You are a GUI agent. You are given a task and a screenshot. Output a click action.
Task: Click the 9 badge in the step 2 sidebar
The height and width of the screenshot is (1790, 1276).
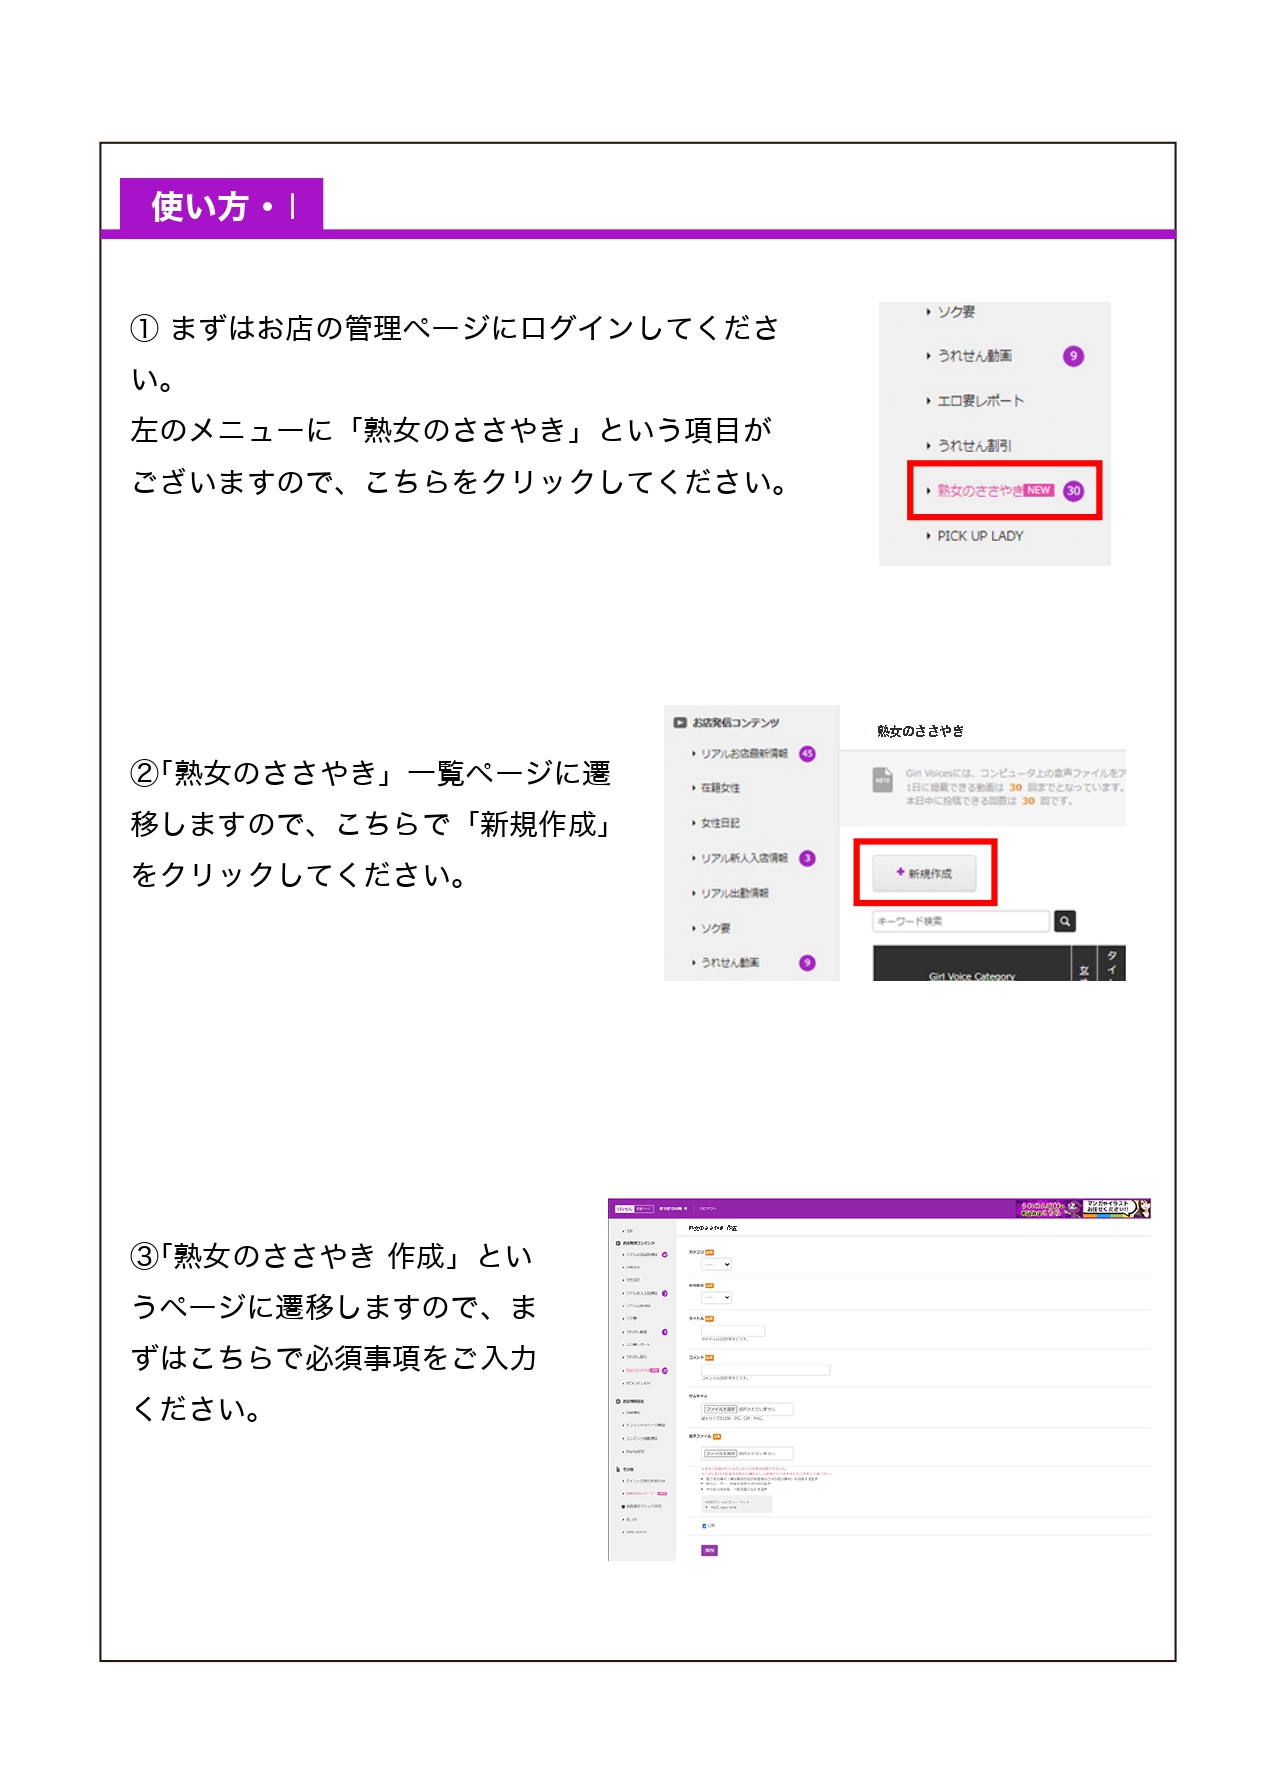[807, 963]
